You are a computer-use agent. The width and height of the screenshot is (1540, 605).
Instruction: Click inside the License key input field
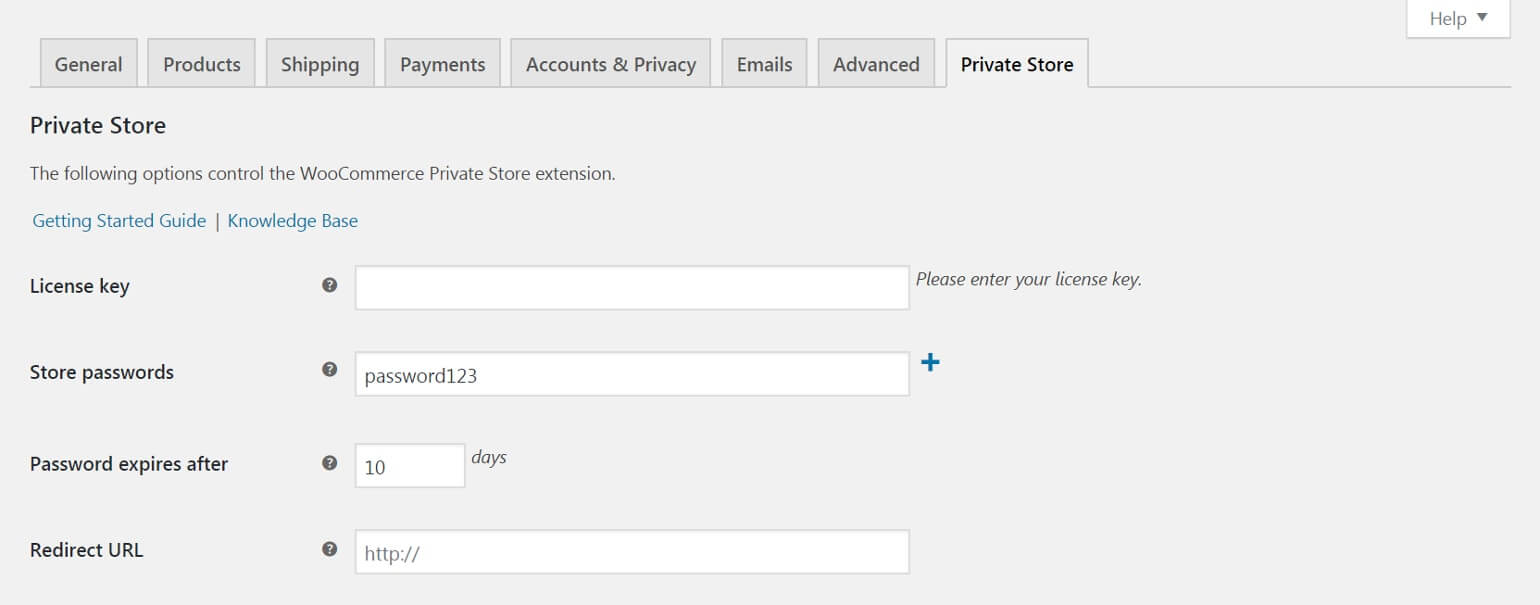click(630, 286)
